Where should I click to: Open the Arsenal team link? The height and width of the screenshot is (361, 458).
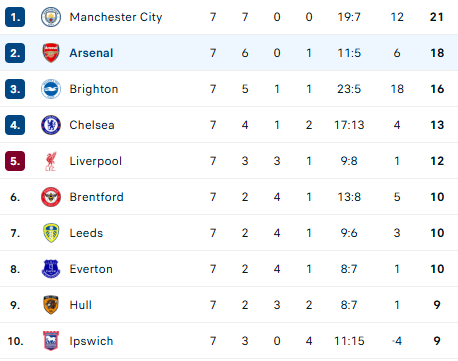tap(91, 53)
